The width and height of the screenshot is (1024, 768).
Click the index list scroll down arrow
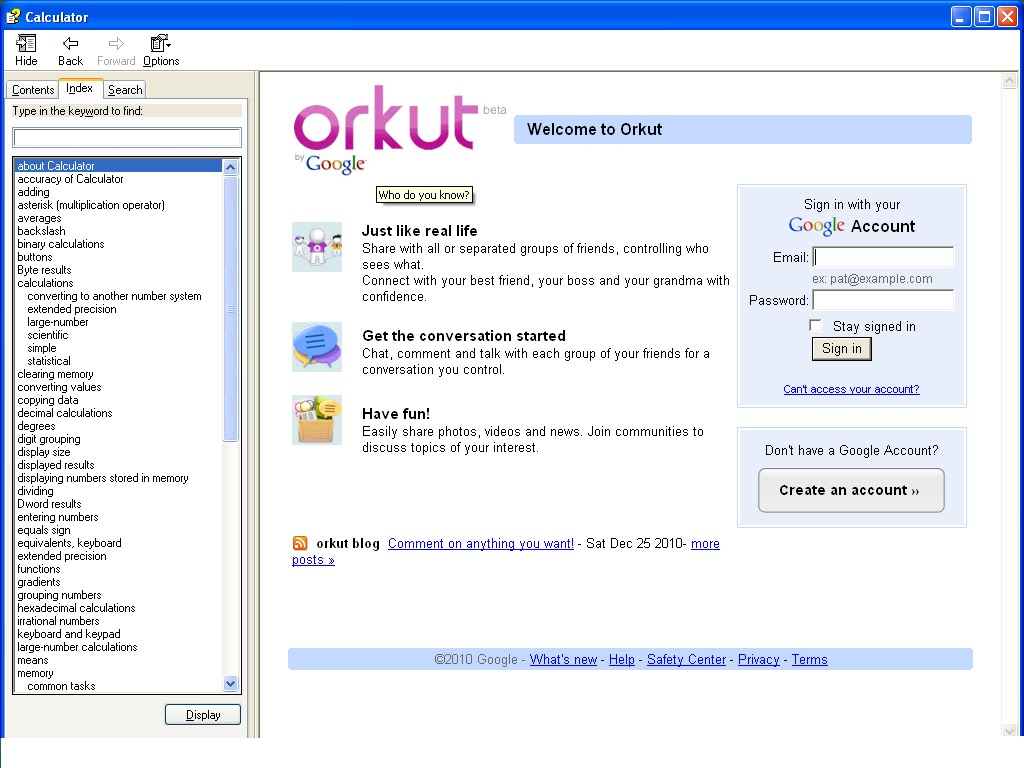(231, 684)
